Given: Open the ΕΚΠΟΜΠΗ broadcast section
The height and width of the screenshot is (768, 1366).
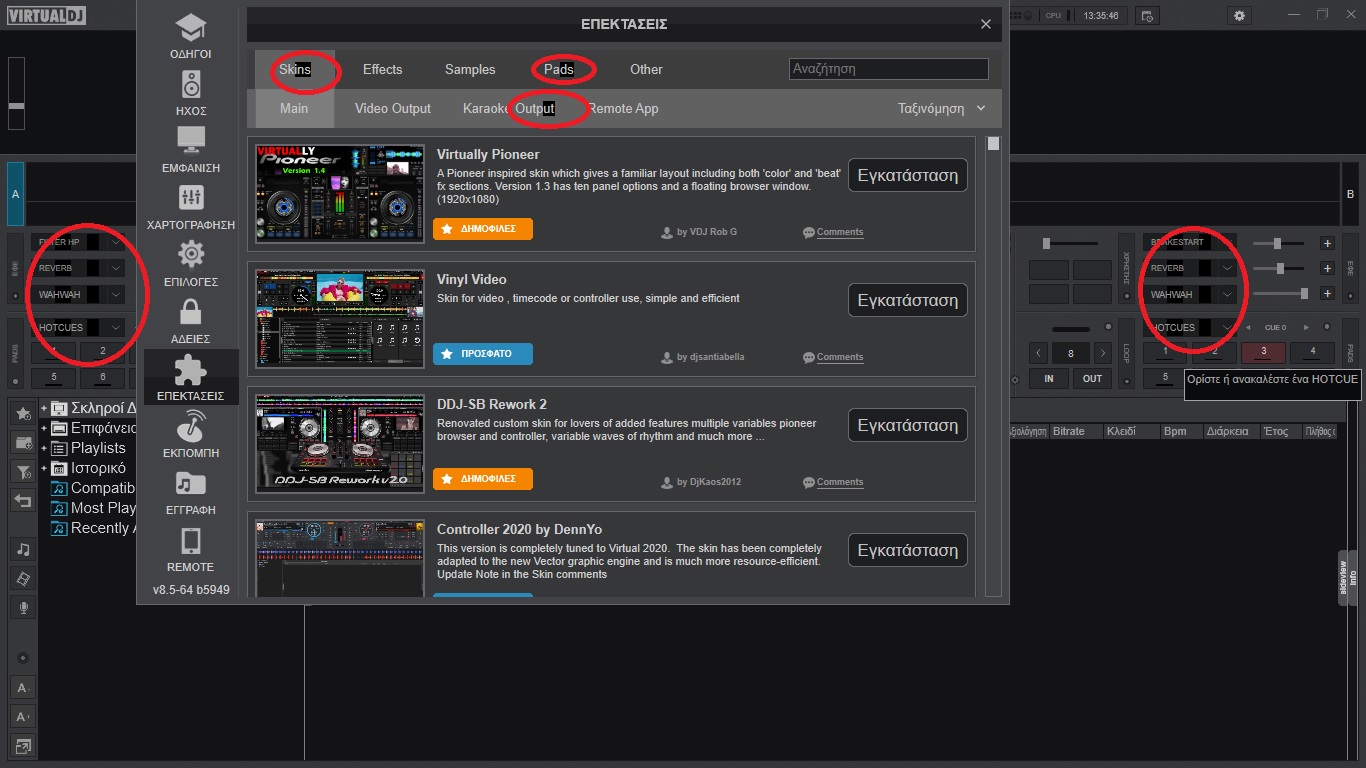Looking at the screenshot, I should coord(191,434).
